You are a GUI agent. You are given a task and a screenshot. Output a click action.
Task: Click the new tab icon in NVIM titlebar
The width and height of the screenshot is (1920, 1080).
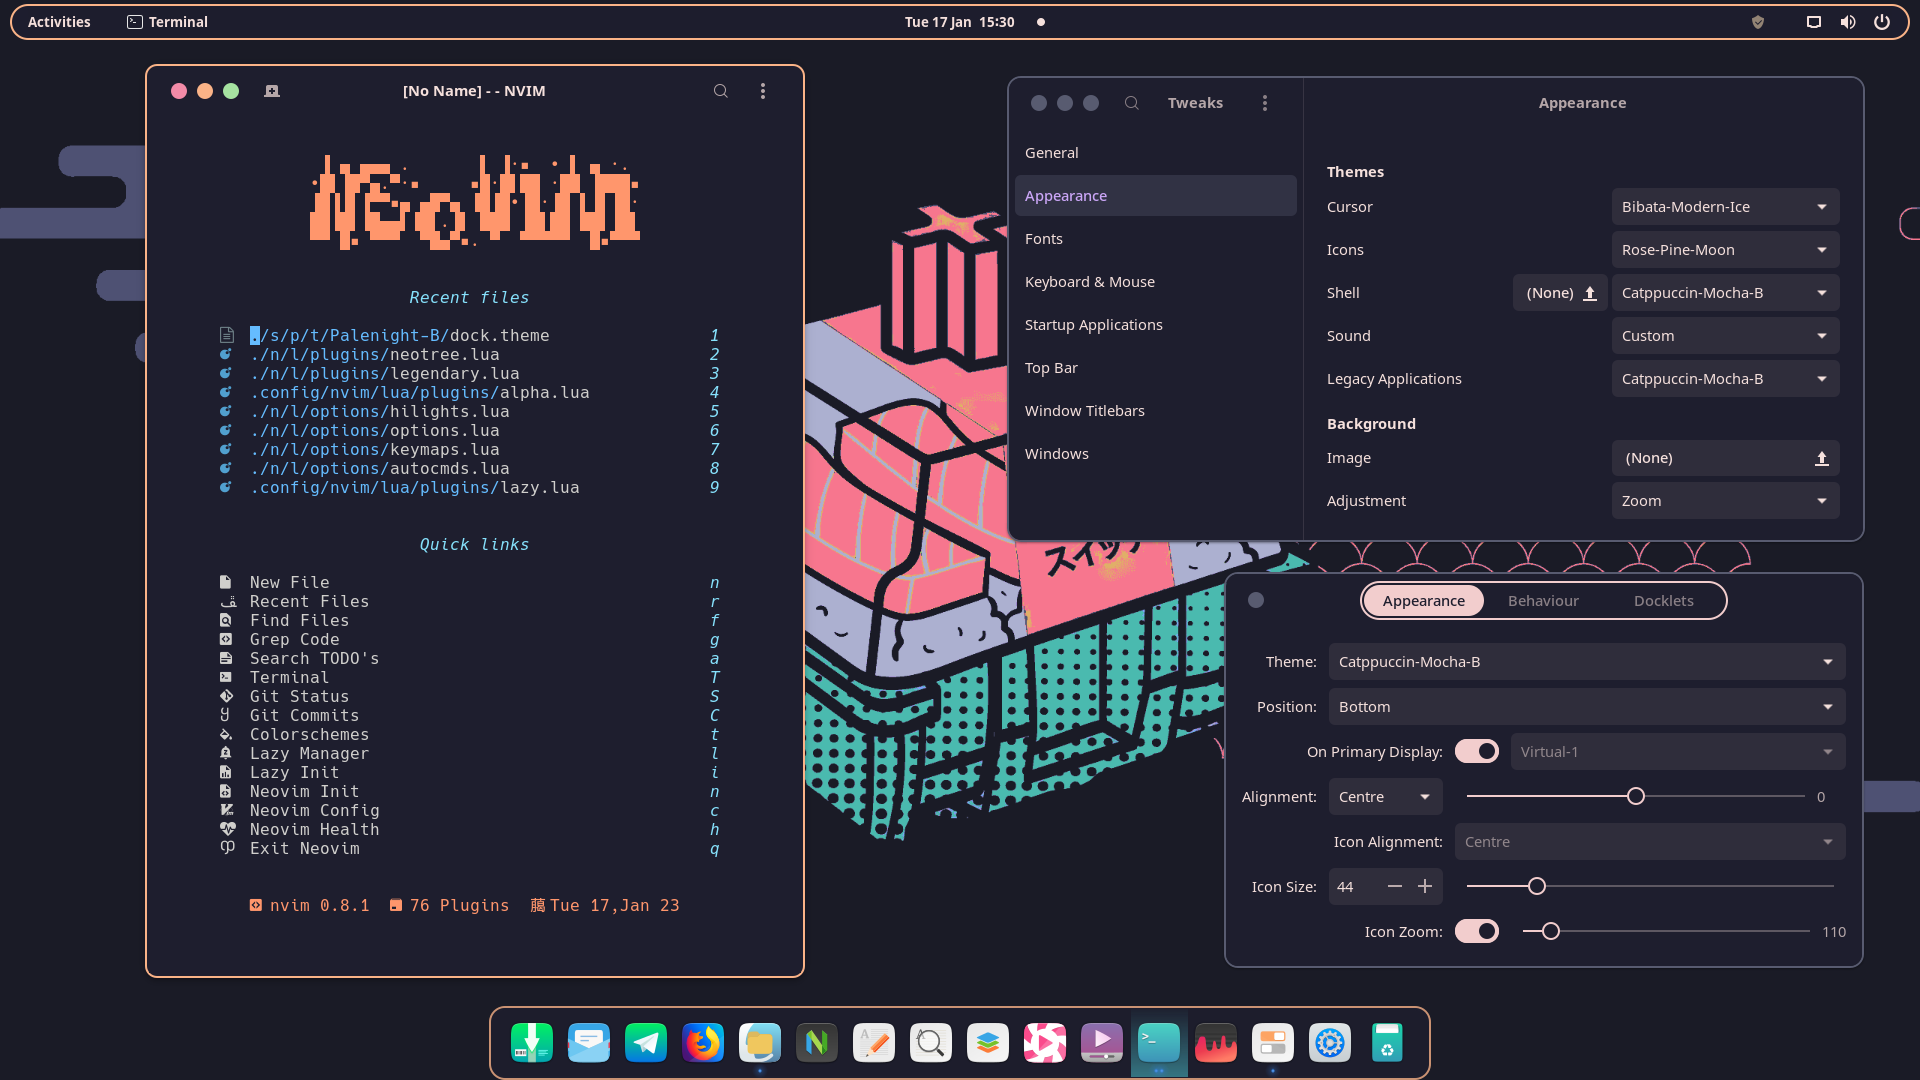tap(272, 91)
